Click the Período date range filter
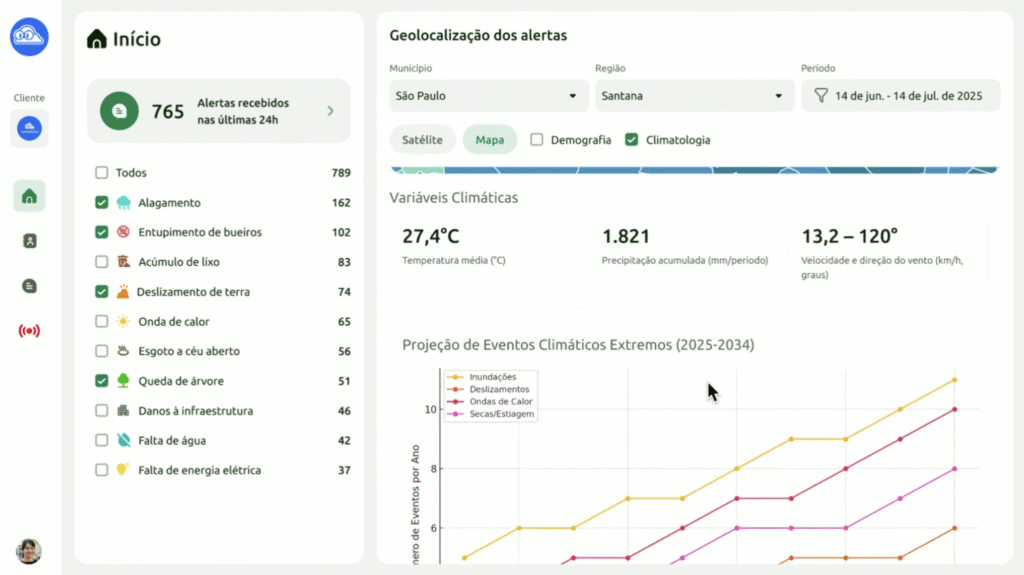This screenshot has height=575, width=1024. click(900, 96)
